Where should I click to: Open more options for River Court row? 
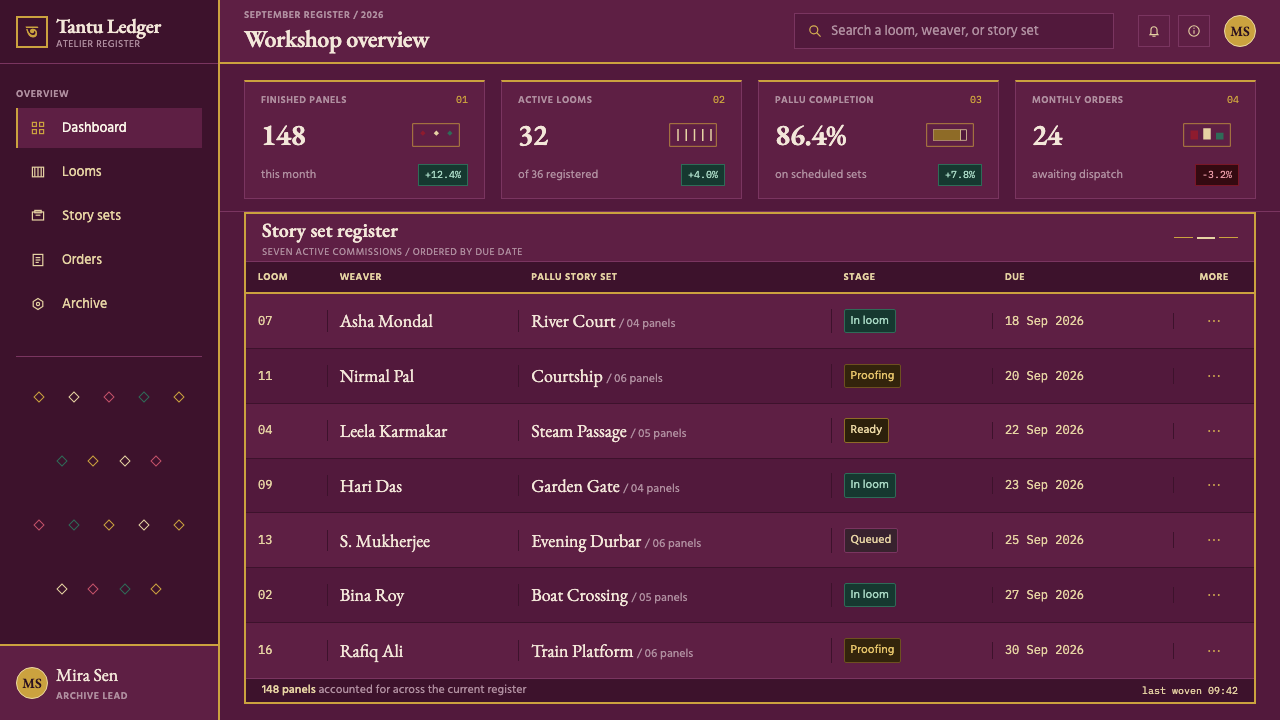coord(1214,321)
